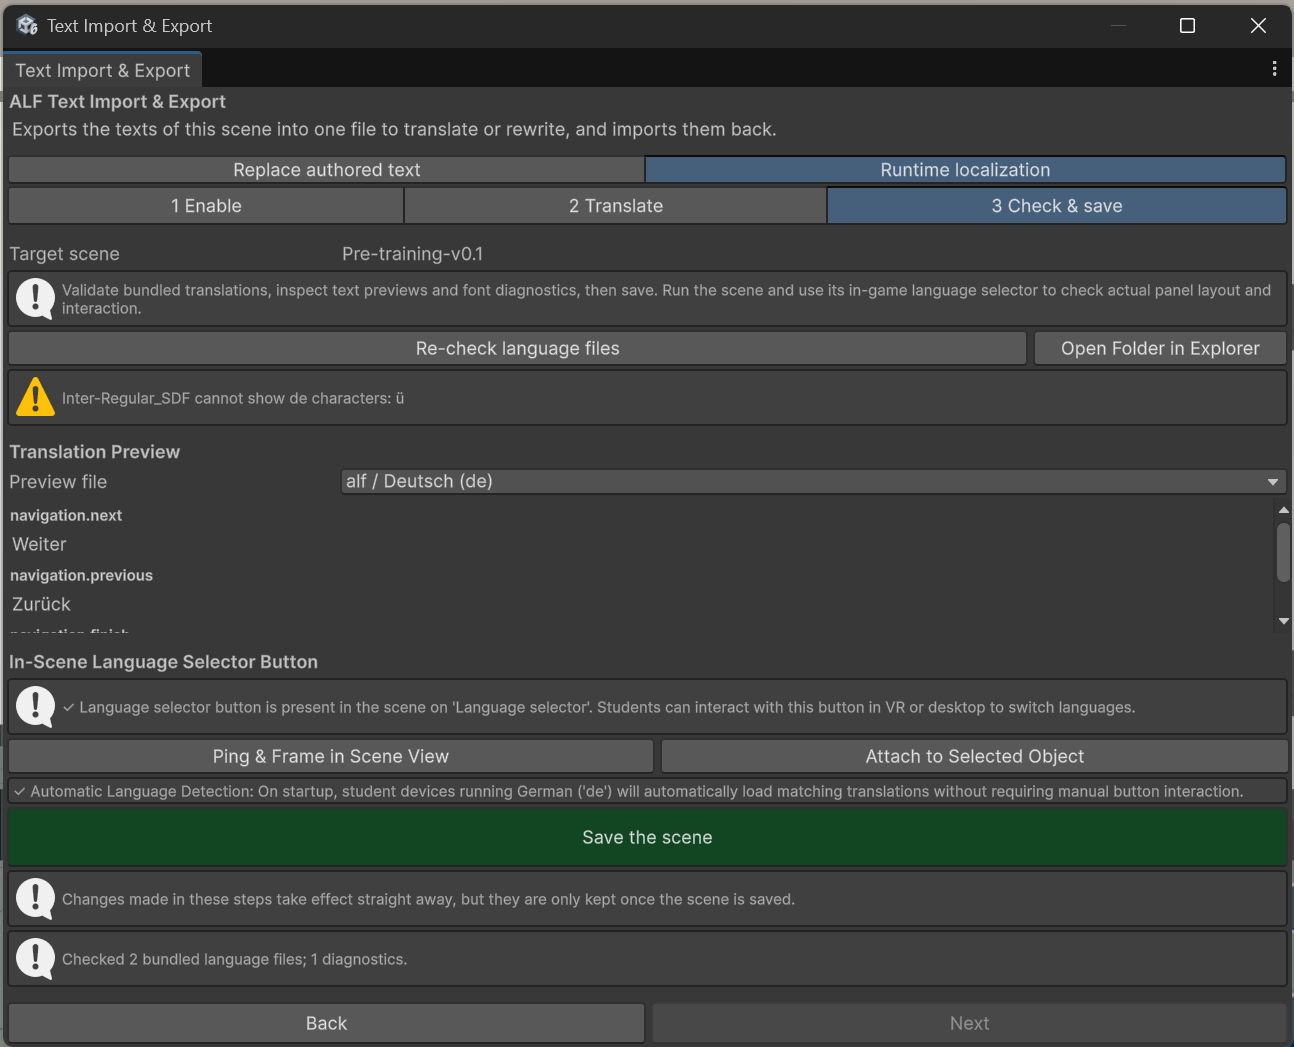This screenshot has height=1047, width=1294.
Task: Click Open Folder in Explorer
Action: tap(1160, 348)
